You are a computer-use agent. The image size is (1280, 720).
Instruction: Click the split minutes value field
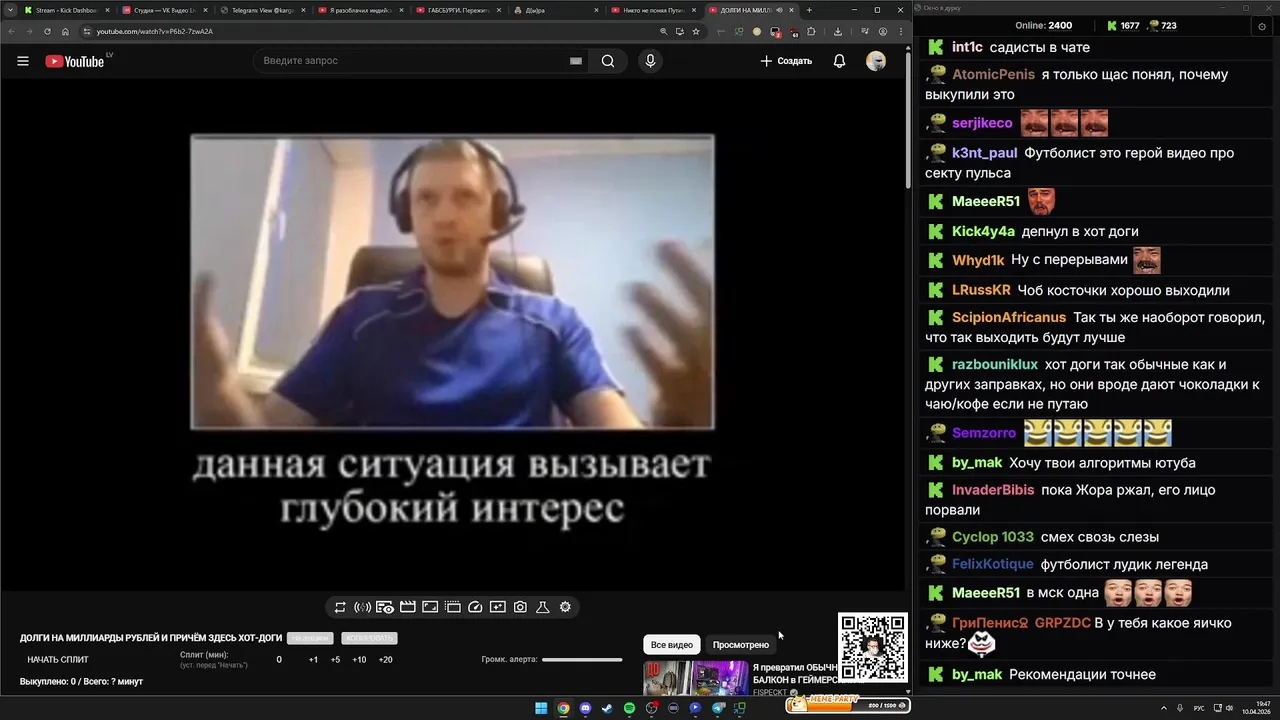click(x=279, y=659)
